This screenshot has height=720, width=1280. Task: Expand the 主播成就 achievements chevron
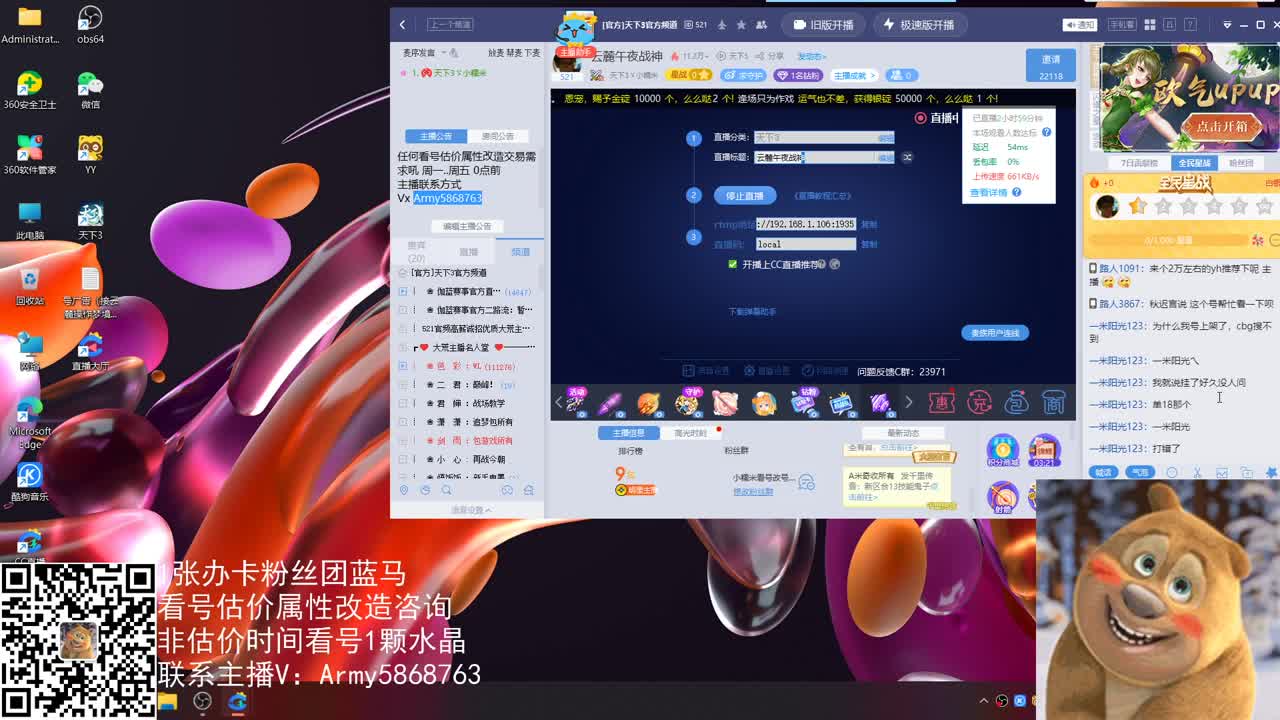coord(873,75)
